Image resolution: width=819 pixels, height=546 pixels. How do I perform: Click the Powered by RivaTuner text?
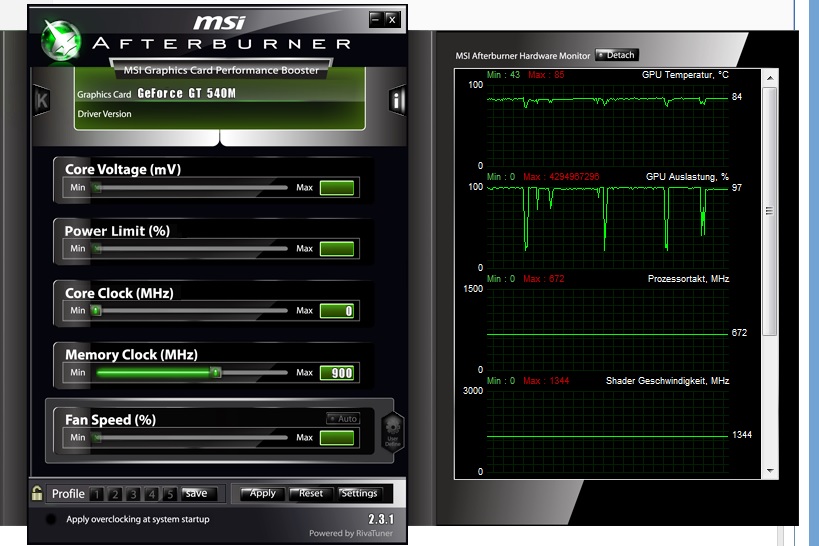coord(350,533)
